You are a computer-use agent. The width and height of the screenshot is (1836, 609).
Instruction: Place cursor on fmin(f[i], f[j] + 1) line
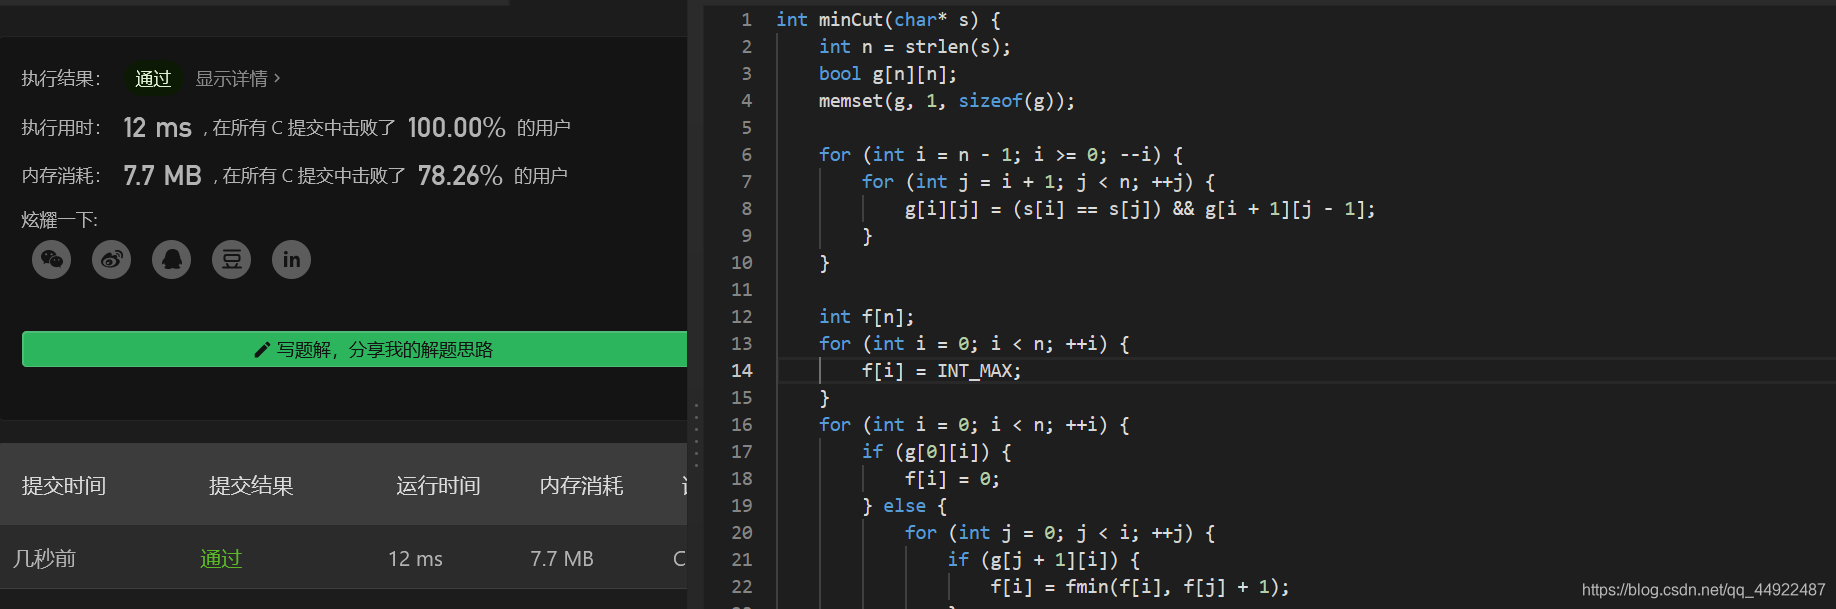point(1140,587)
